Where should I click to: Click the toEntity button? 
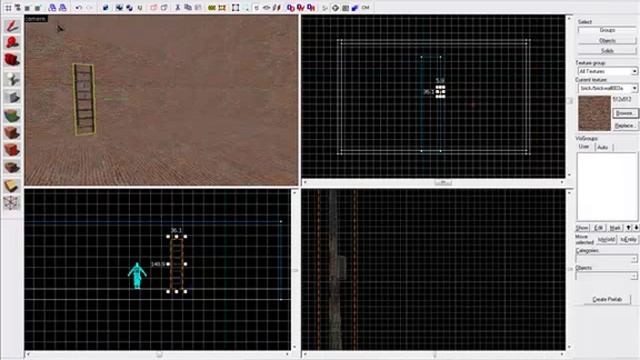click(x=628, y=240)
